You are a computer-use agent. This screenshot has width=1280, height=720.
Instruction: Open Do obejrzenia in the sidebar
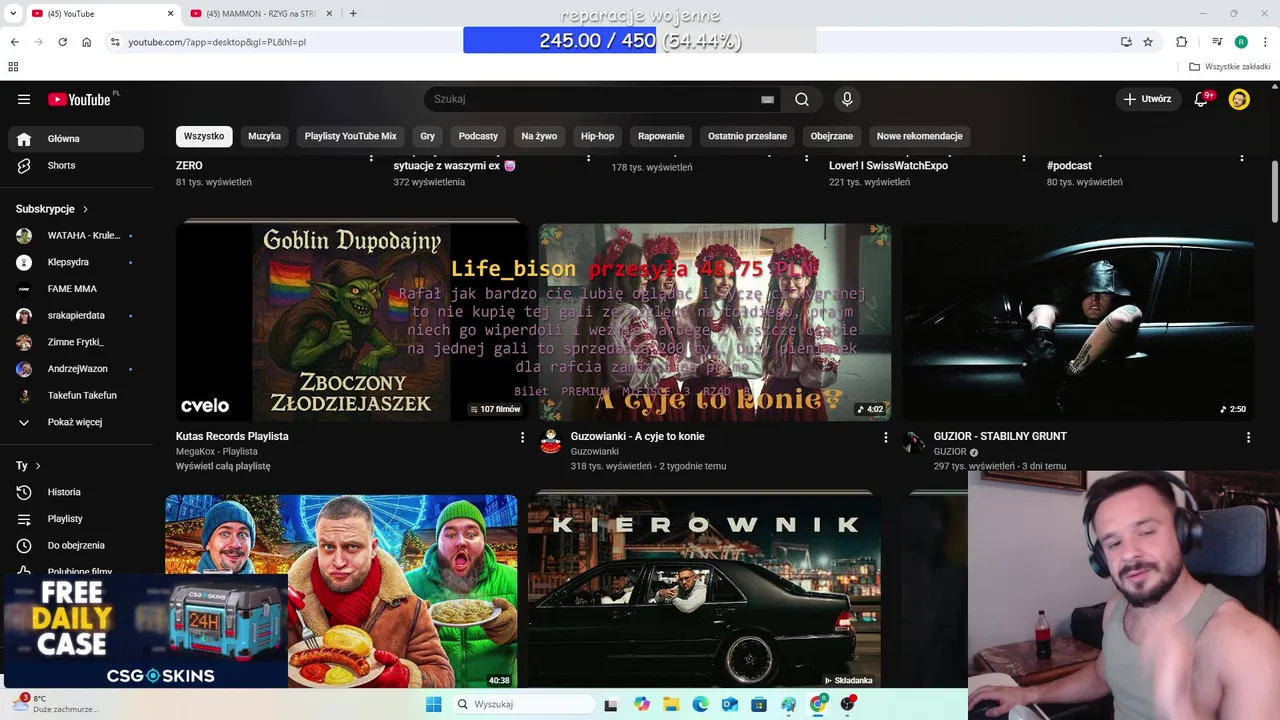click(75, 545)
